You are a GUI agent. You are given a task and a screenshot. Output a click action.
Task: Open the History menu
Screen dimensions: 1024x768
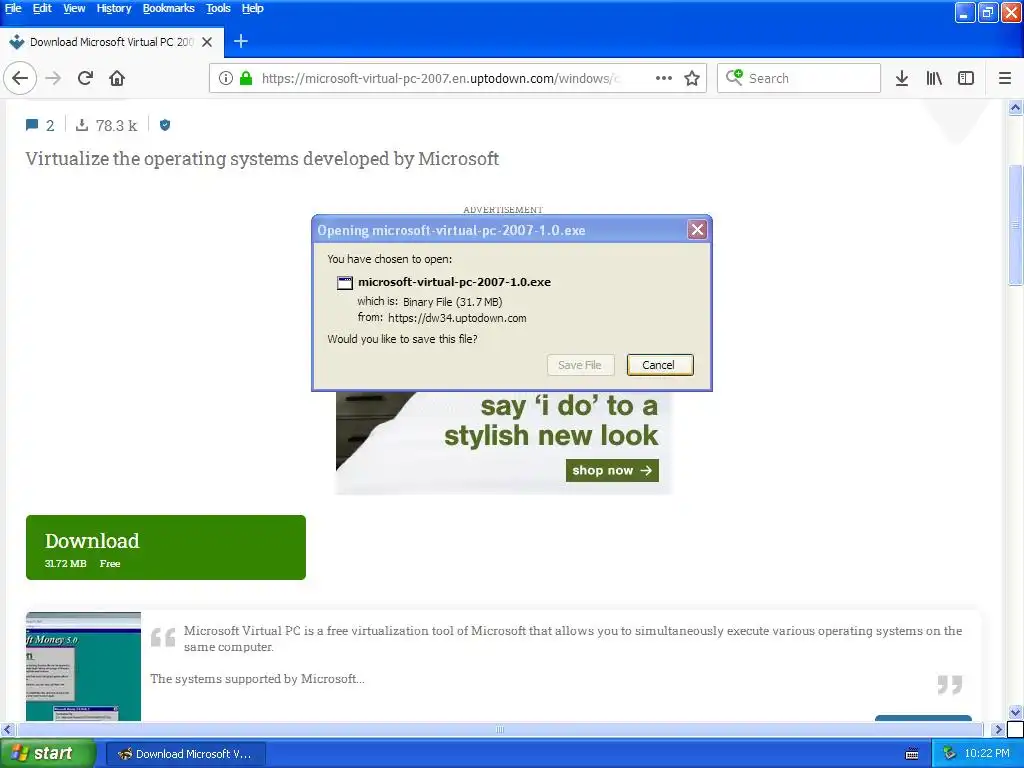(x=114, y=8)
